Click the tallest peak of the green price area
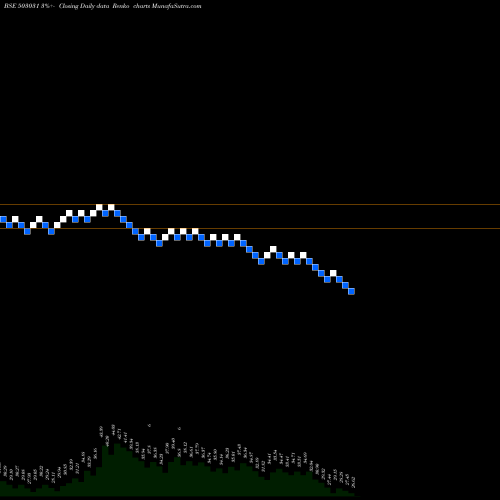500x500 pixels. click(117, 446)
